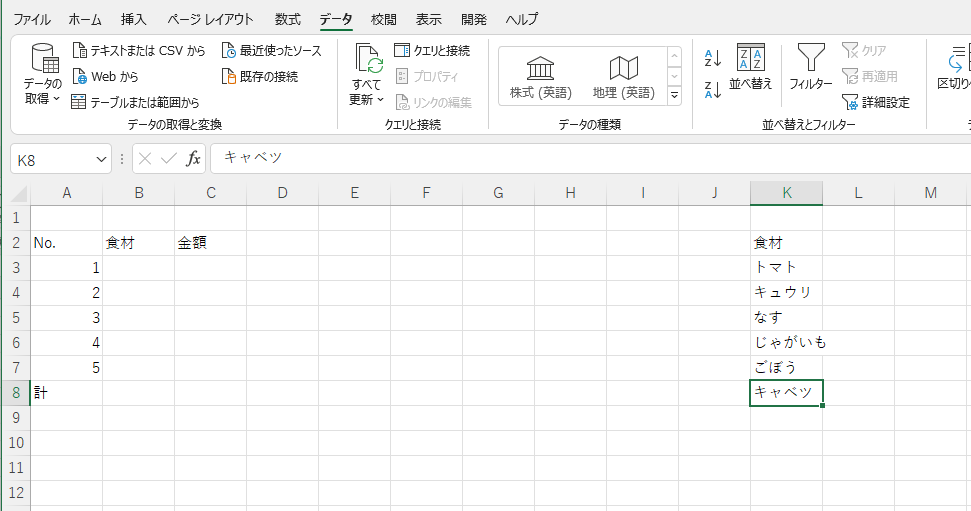
Task: Select the 食材 header in column K
Action: tap(786, 243)
